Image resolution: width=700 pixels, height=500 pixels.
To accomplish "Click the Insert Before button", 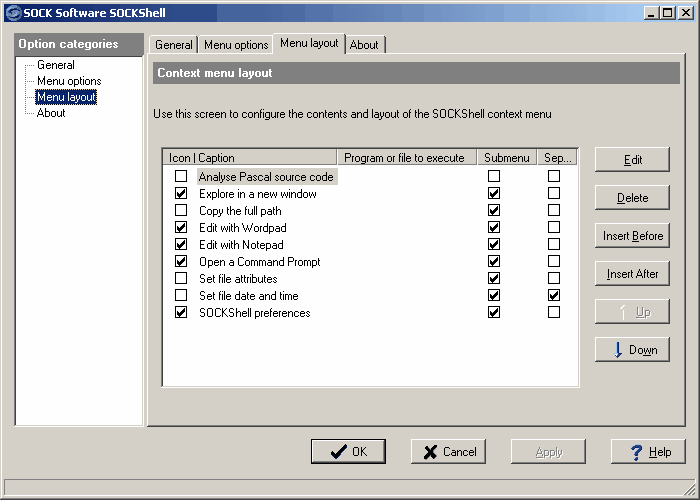I will point(632,236).
